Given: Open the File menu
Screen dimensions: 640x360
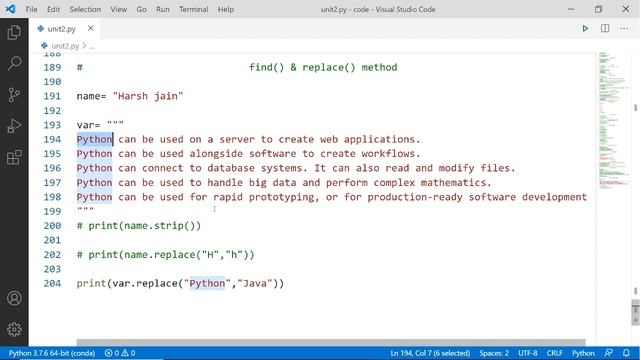Looking at the screenshot, I should click(x=31, y=9).
